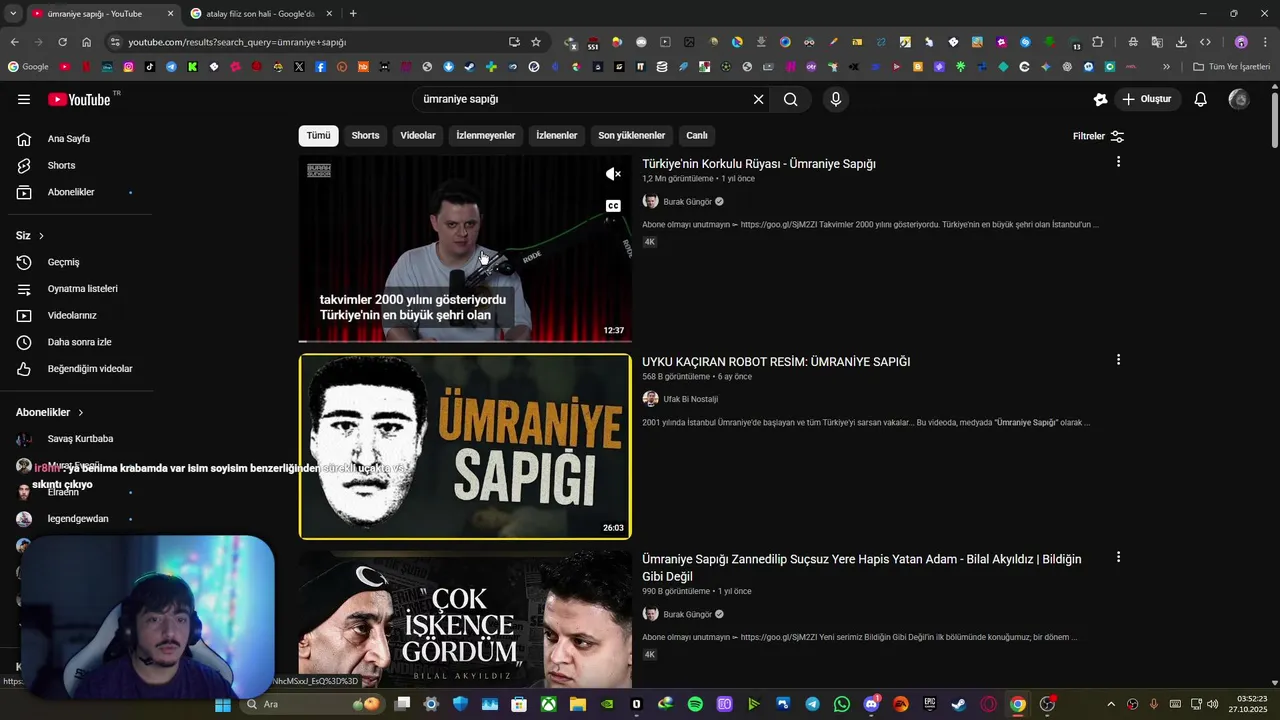Open the Filtreler filter panel
Image resolution: width=1280 pixels, height=720 pixels.
tap(1098, 136)
